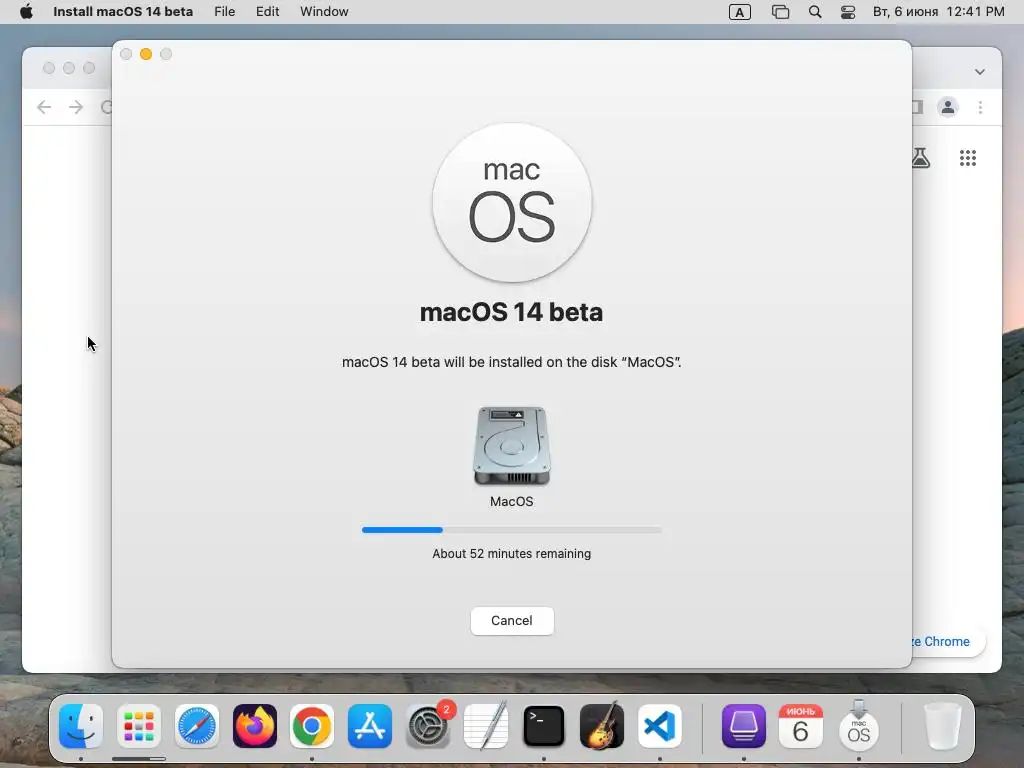
Task: Open System Settings from the Dock
Action: click(428, 726)
